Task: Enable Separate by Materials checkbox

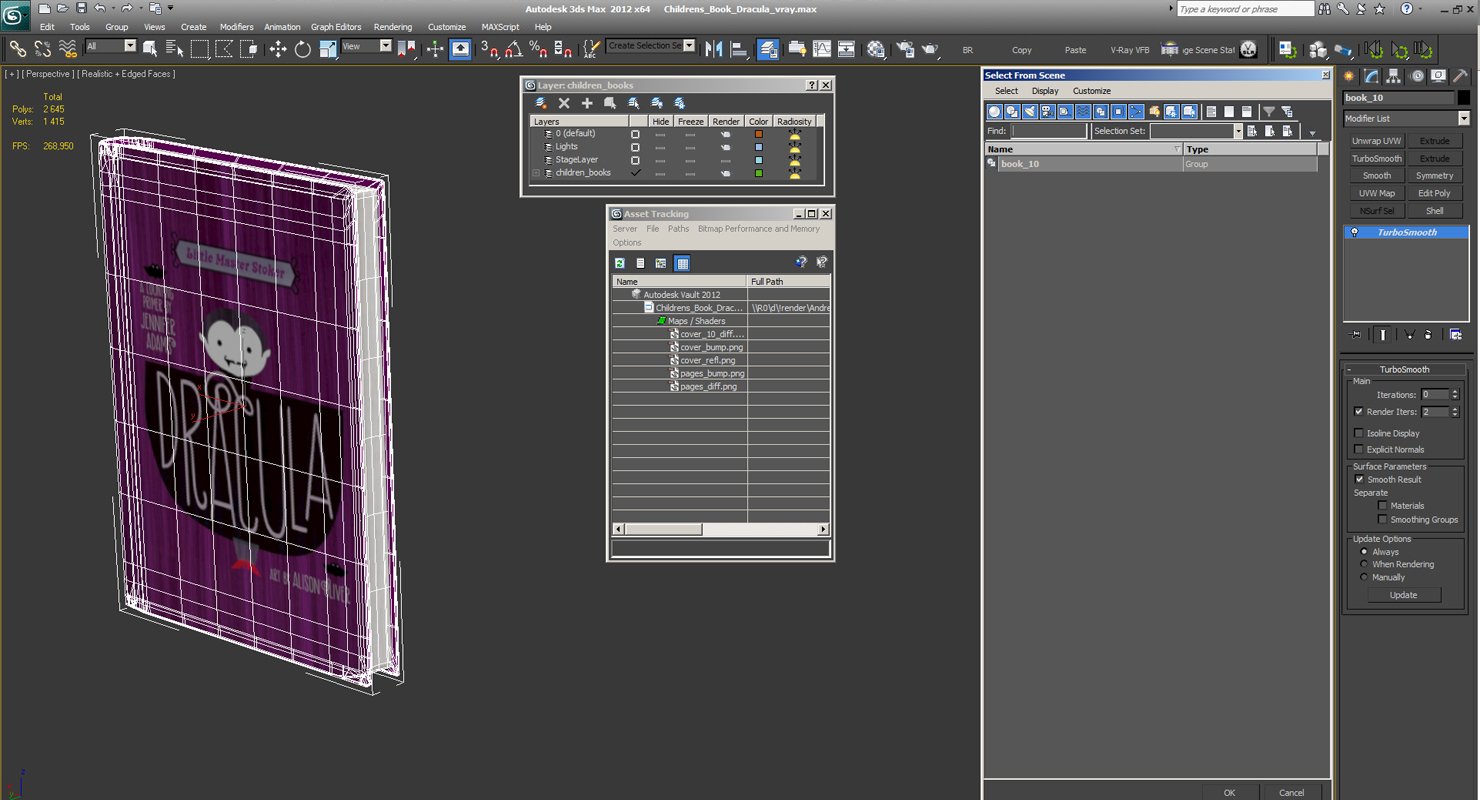Action: [x=1383, y=505]
